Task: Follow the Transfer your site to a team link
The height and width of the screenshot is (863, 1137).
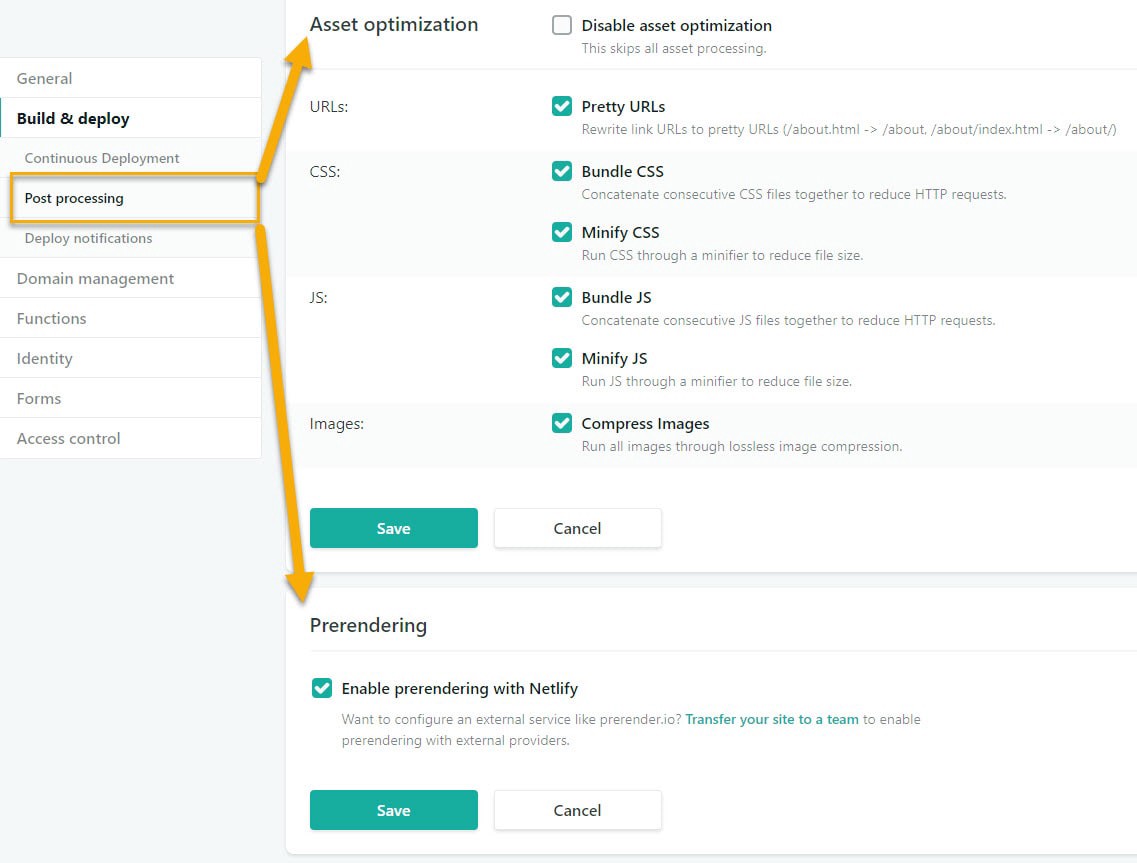Action: [x=772, y=719]
